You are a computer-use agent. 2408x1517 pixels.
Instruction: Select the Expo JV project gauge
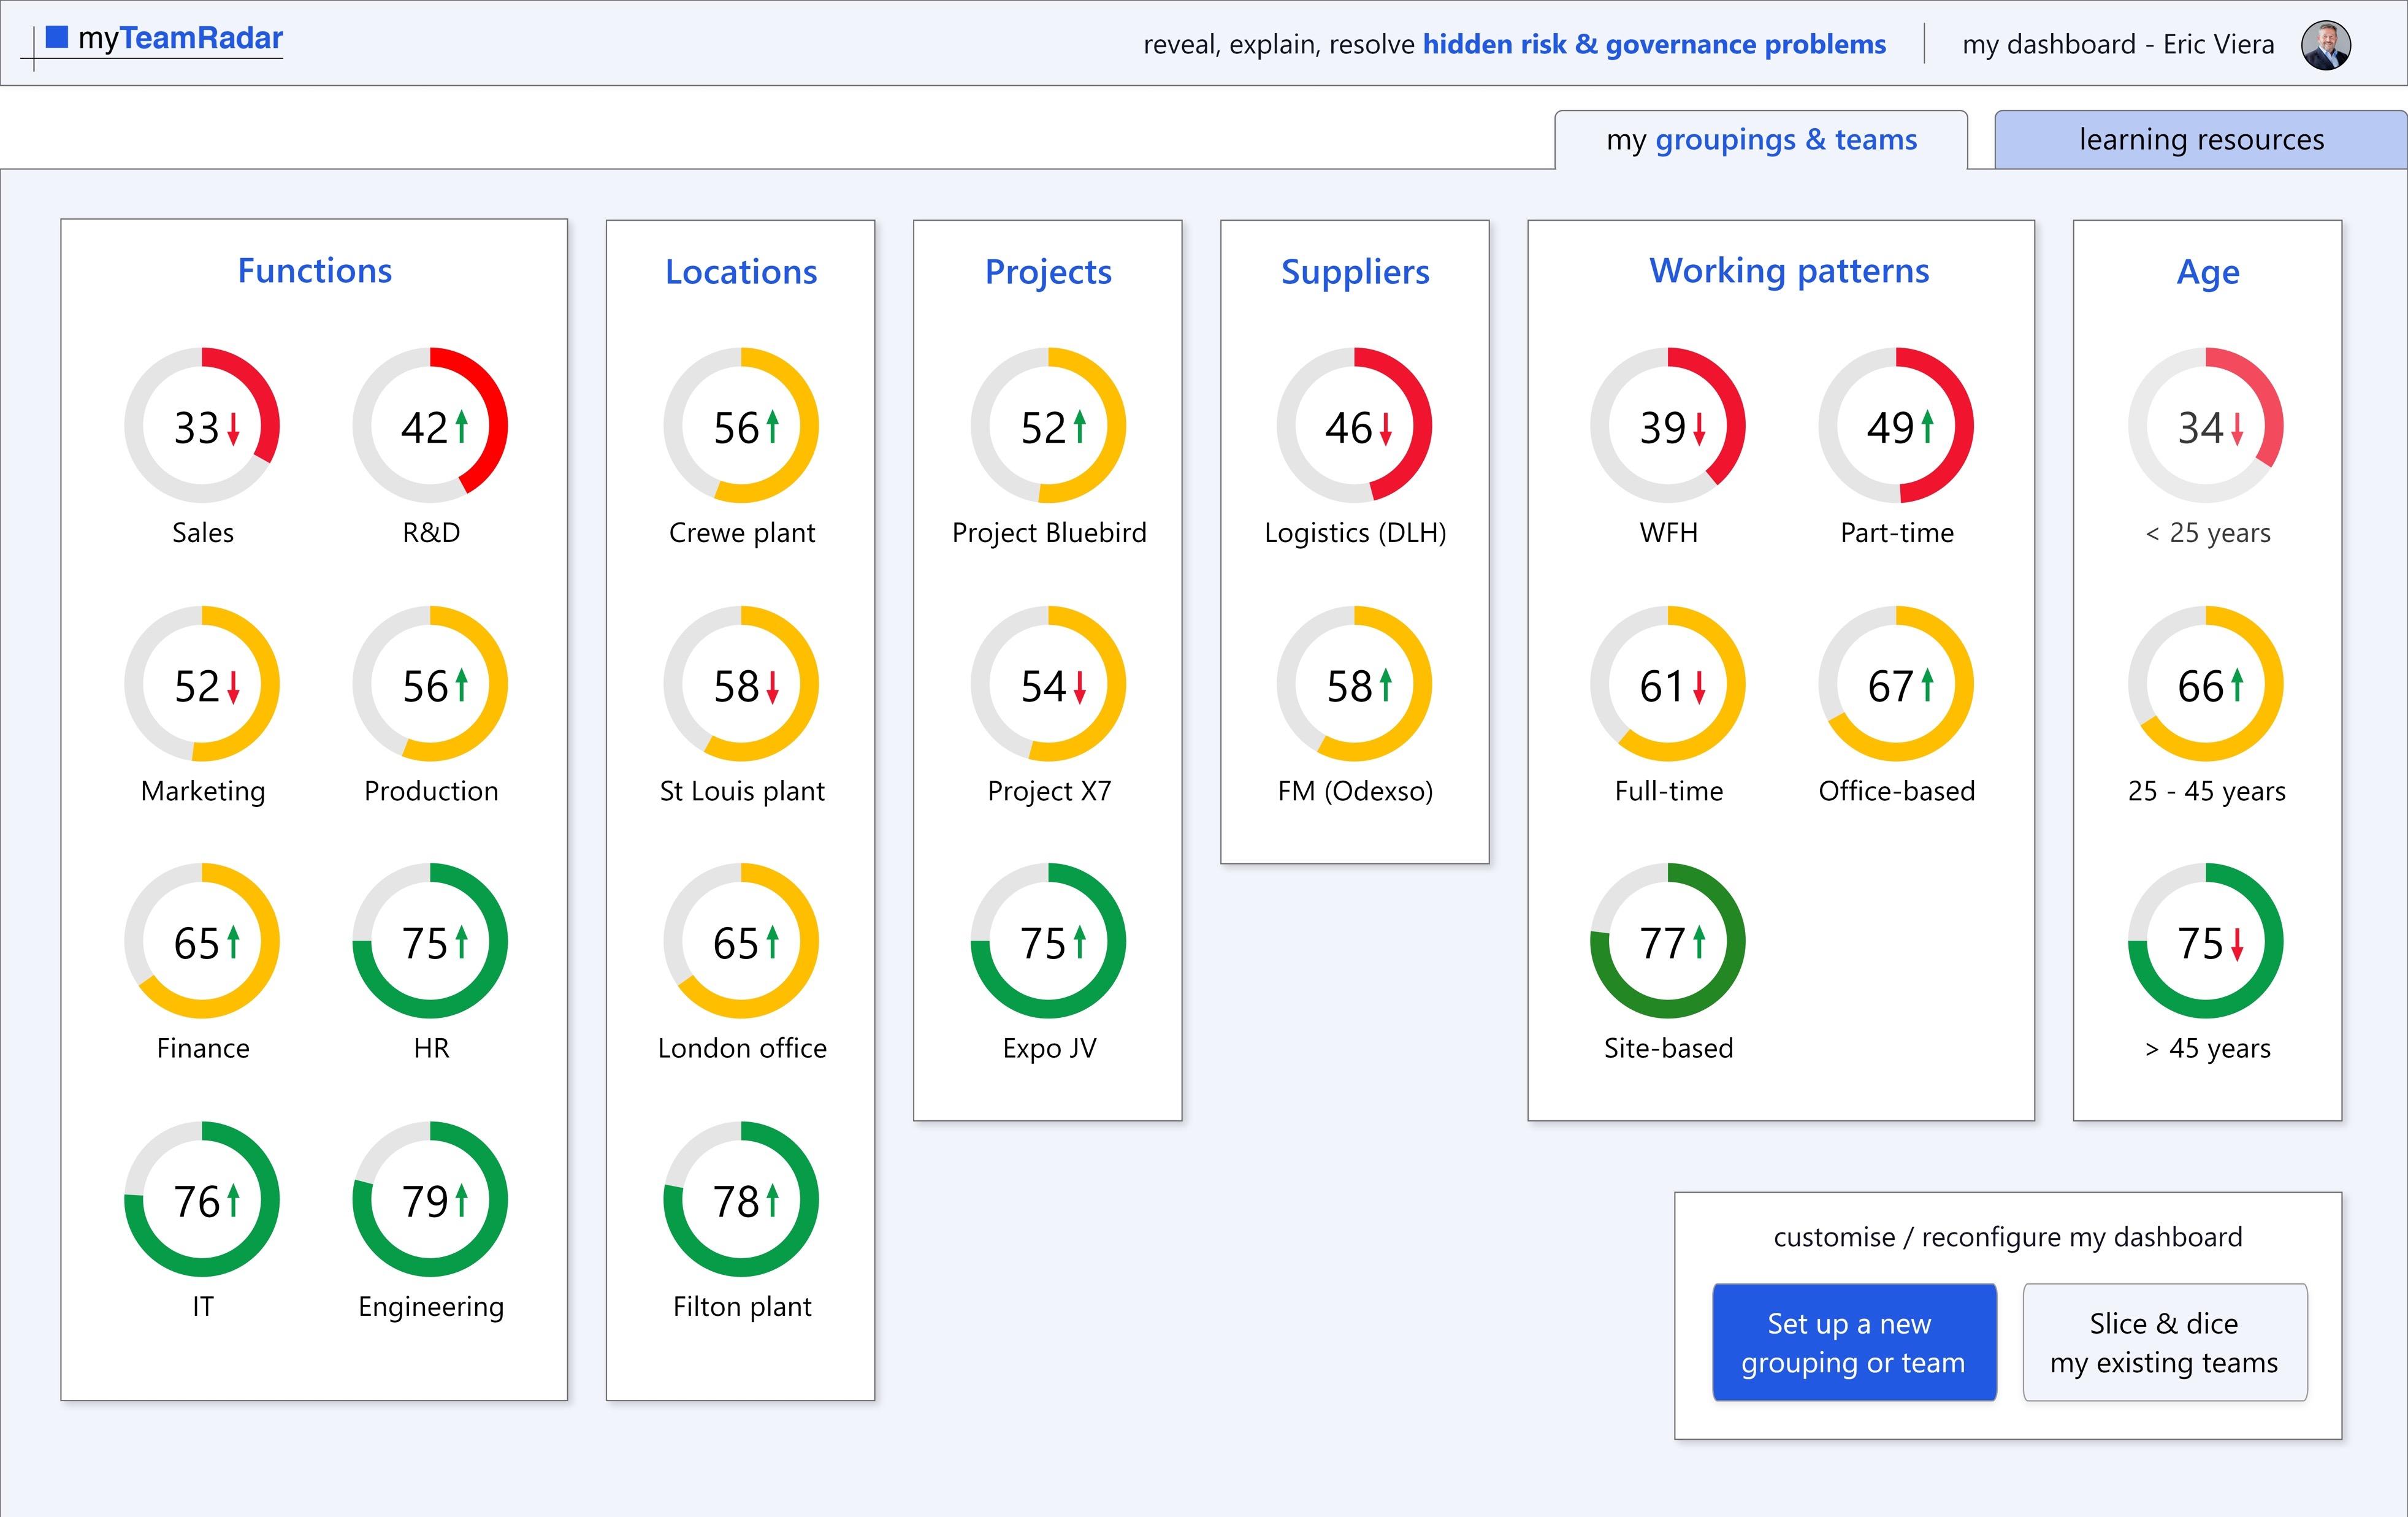pos(1048,942)
